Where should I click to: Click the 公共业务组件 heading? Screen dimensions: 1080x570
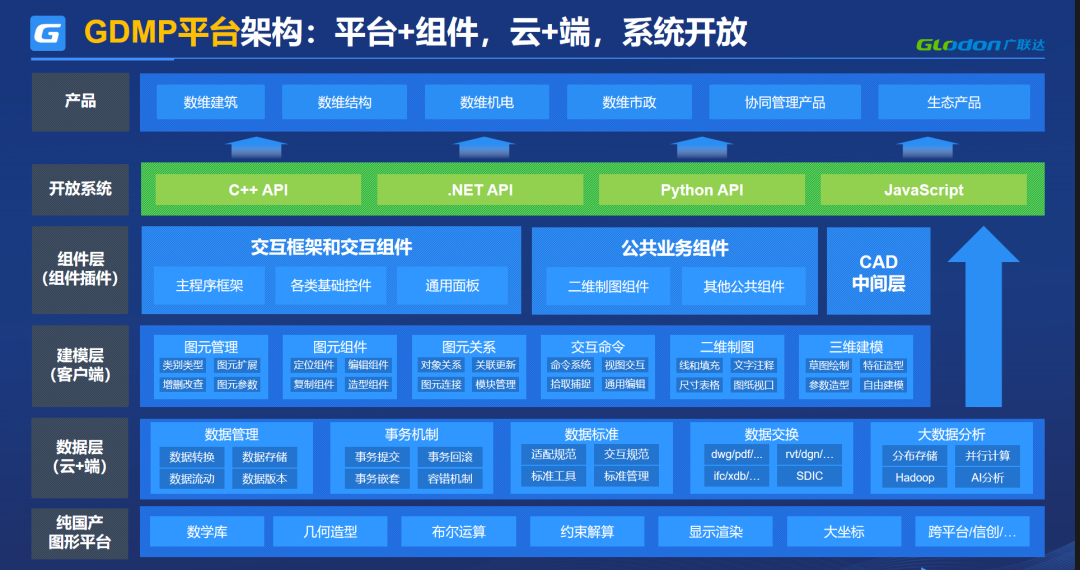point(675,249)
